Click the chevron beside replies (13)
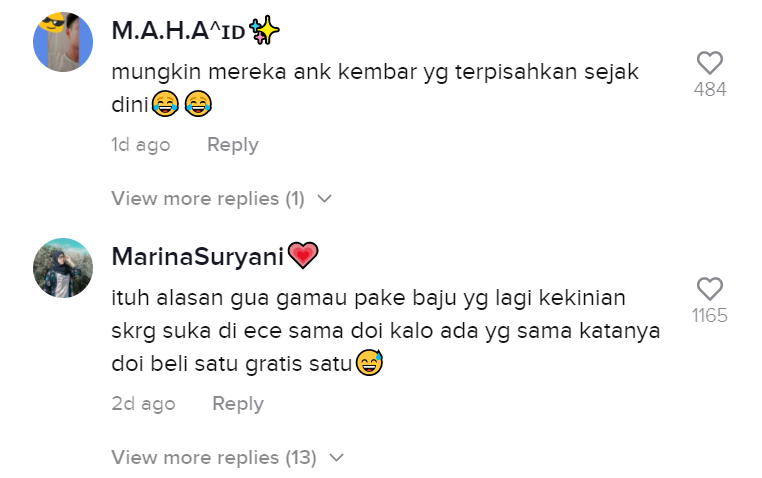Screen dimensions: 762x478 click(336, 458)
